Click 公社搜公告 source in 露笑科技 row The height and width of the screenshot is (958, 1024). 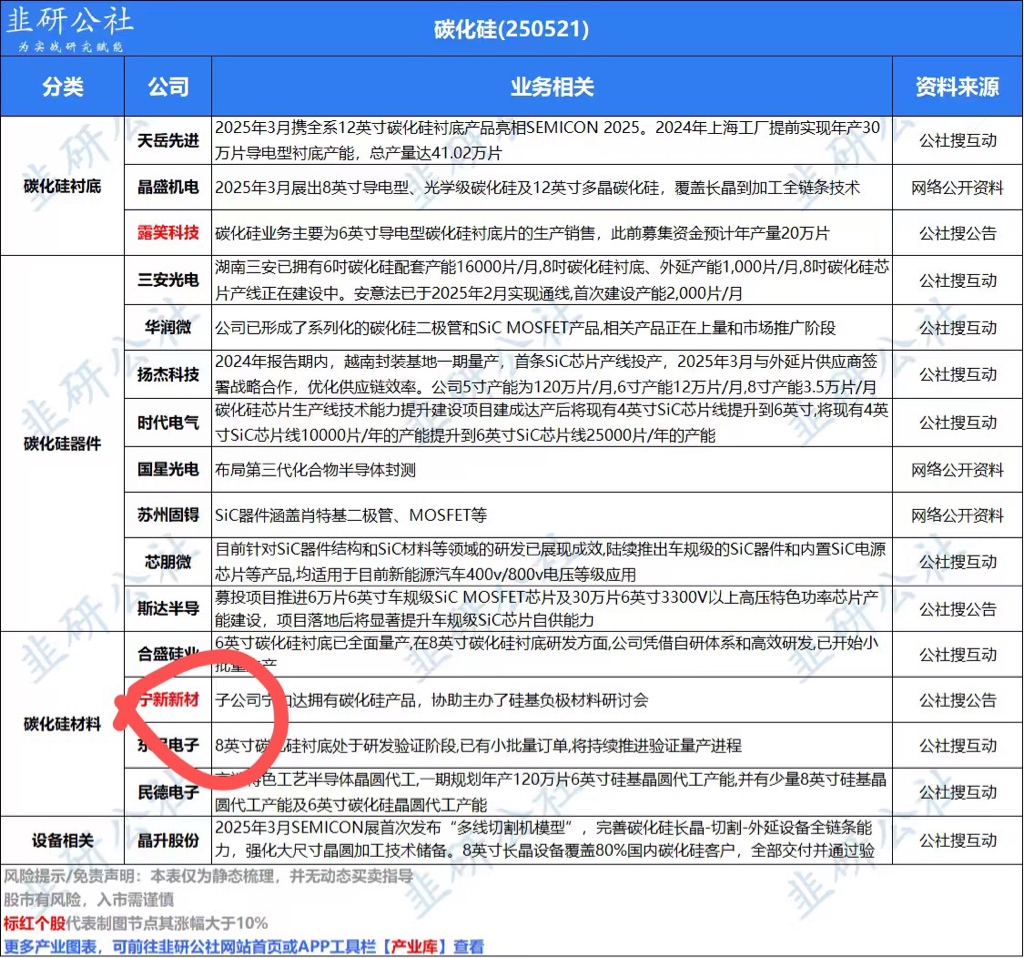click(957, 233)
